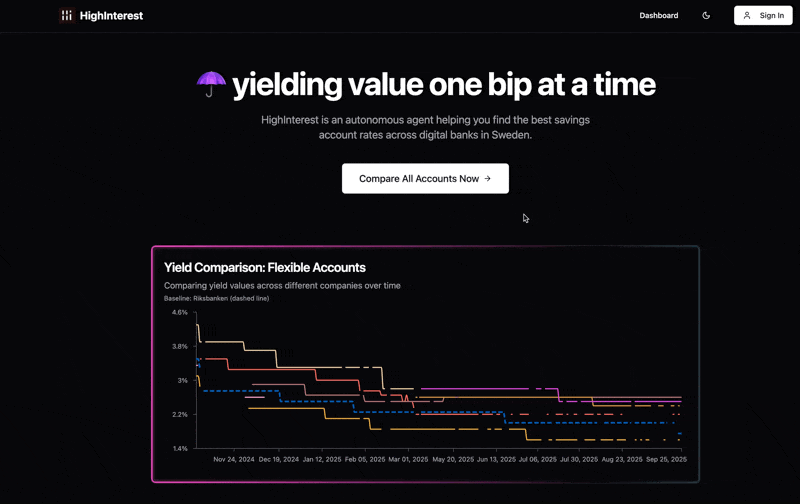Click the 1.4% y-axis label
Image resolution: width=800 pixels, height=504 pixels.
[180, 448]
